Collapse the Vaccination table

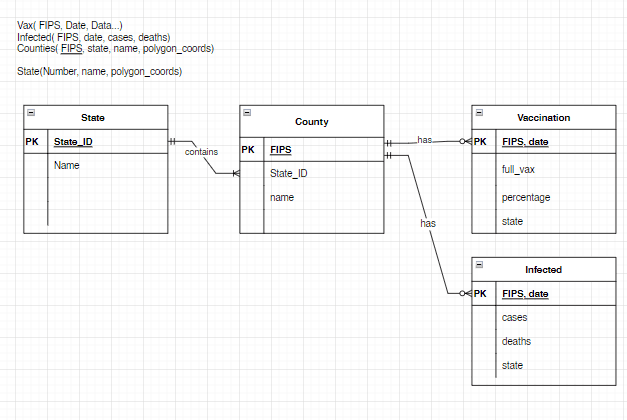tap(479, 112)
